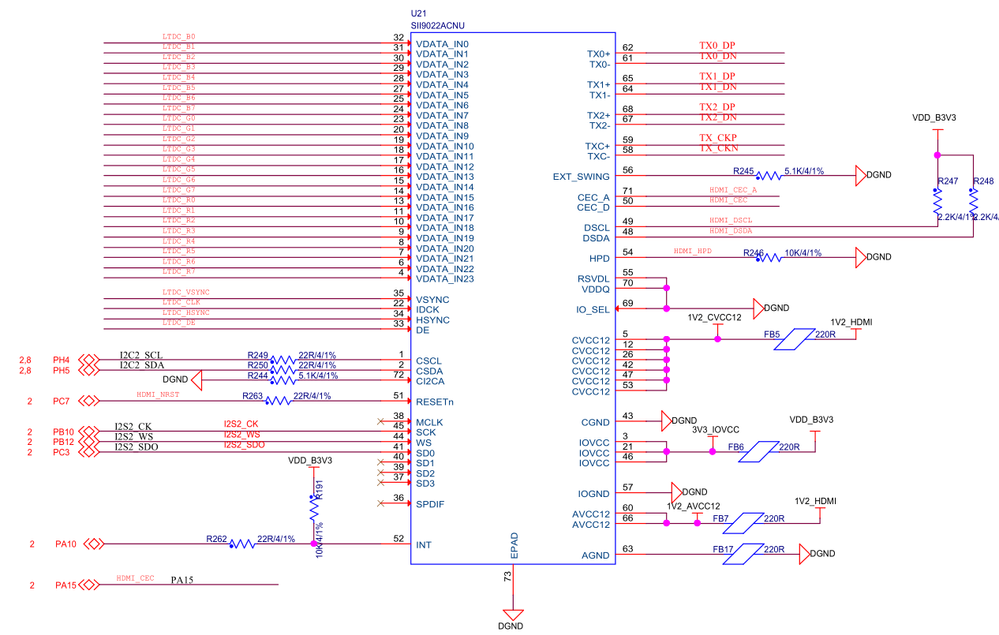Screen dimensions: 999x635
Task: Click the R244 resistor symbol feeding CI2CA
Action: [283, 380]
